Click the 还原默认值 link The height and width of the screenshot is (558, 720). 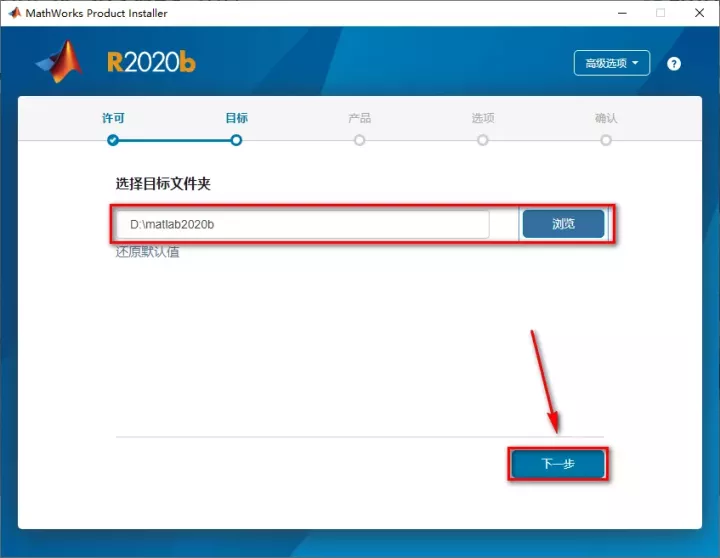pos(147,252)
